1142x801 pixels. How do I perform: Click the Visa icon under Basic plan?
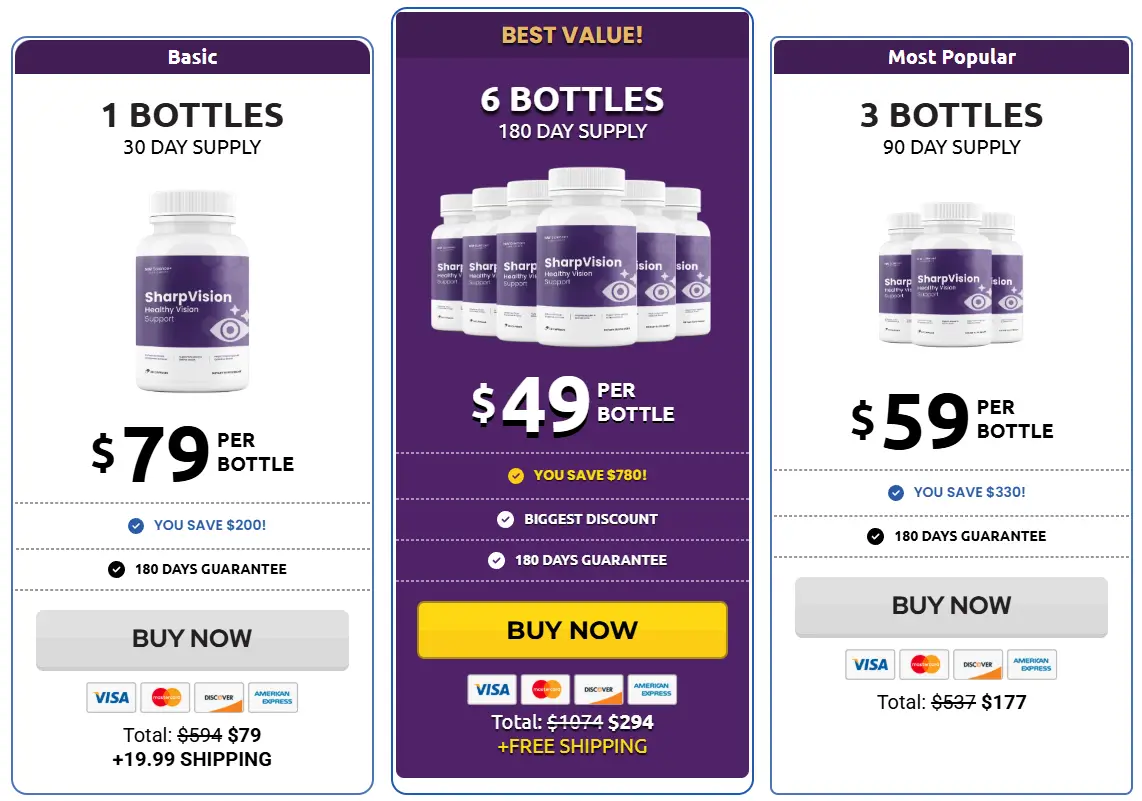pyautogui.click(x=111, y=697)
